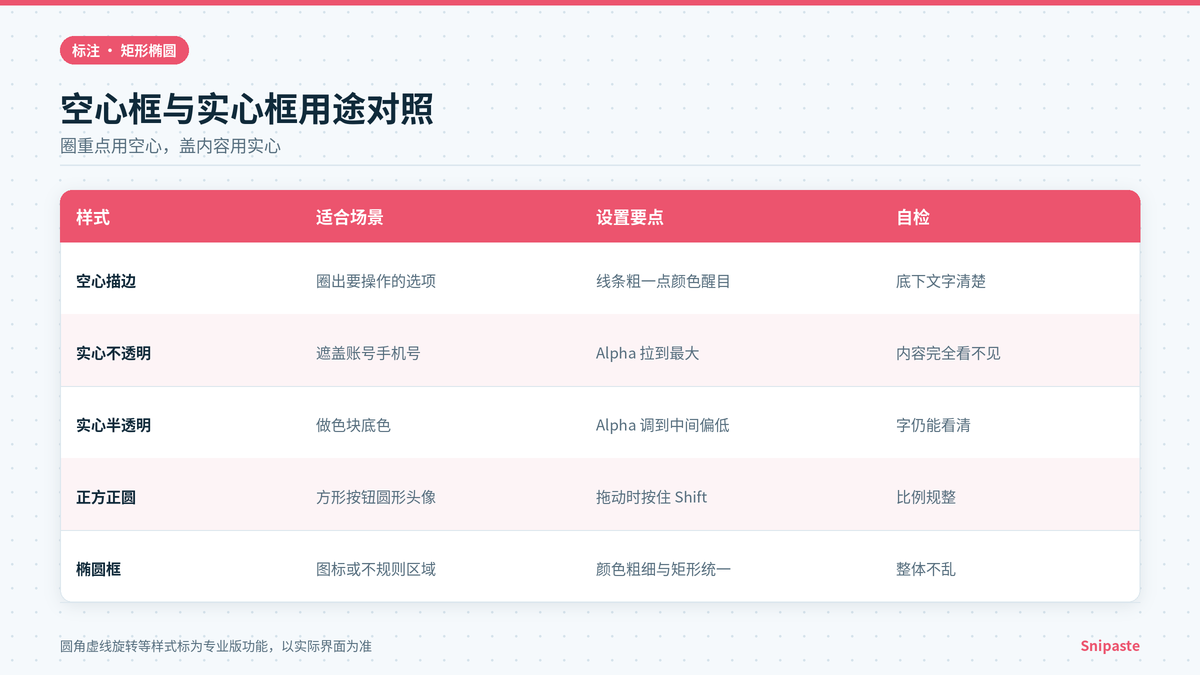Click the cell 拖动时按住 Shift
This screenshot has height=675, width=1200.
pyautogui.click(x=651, y=497)
